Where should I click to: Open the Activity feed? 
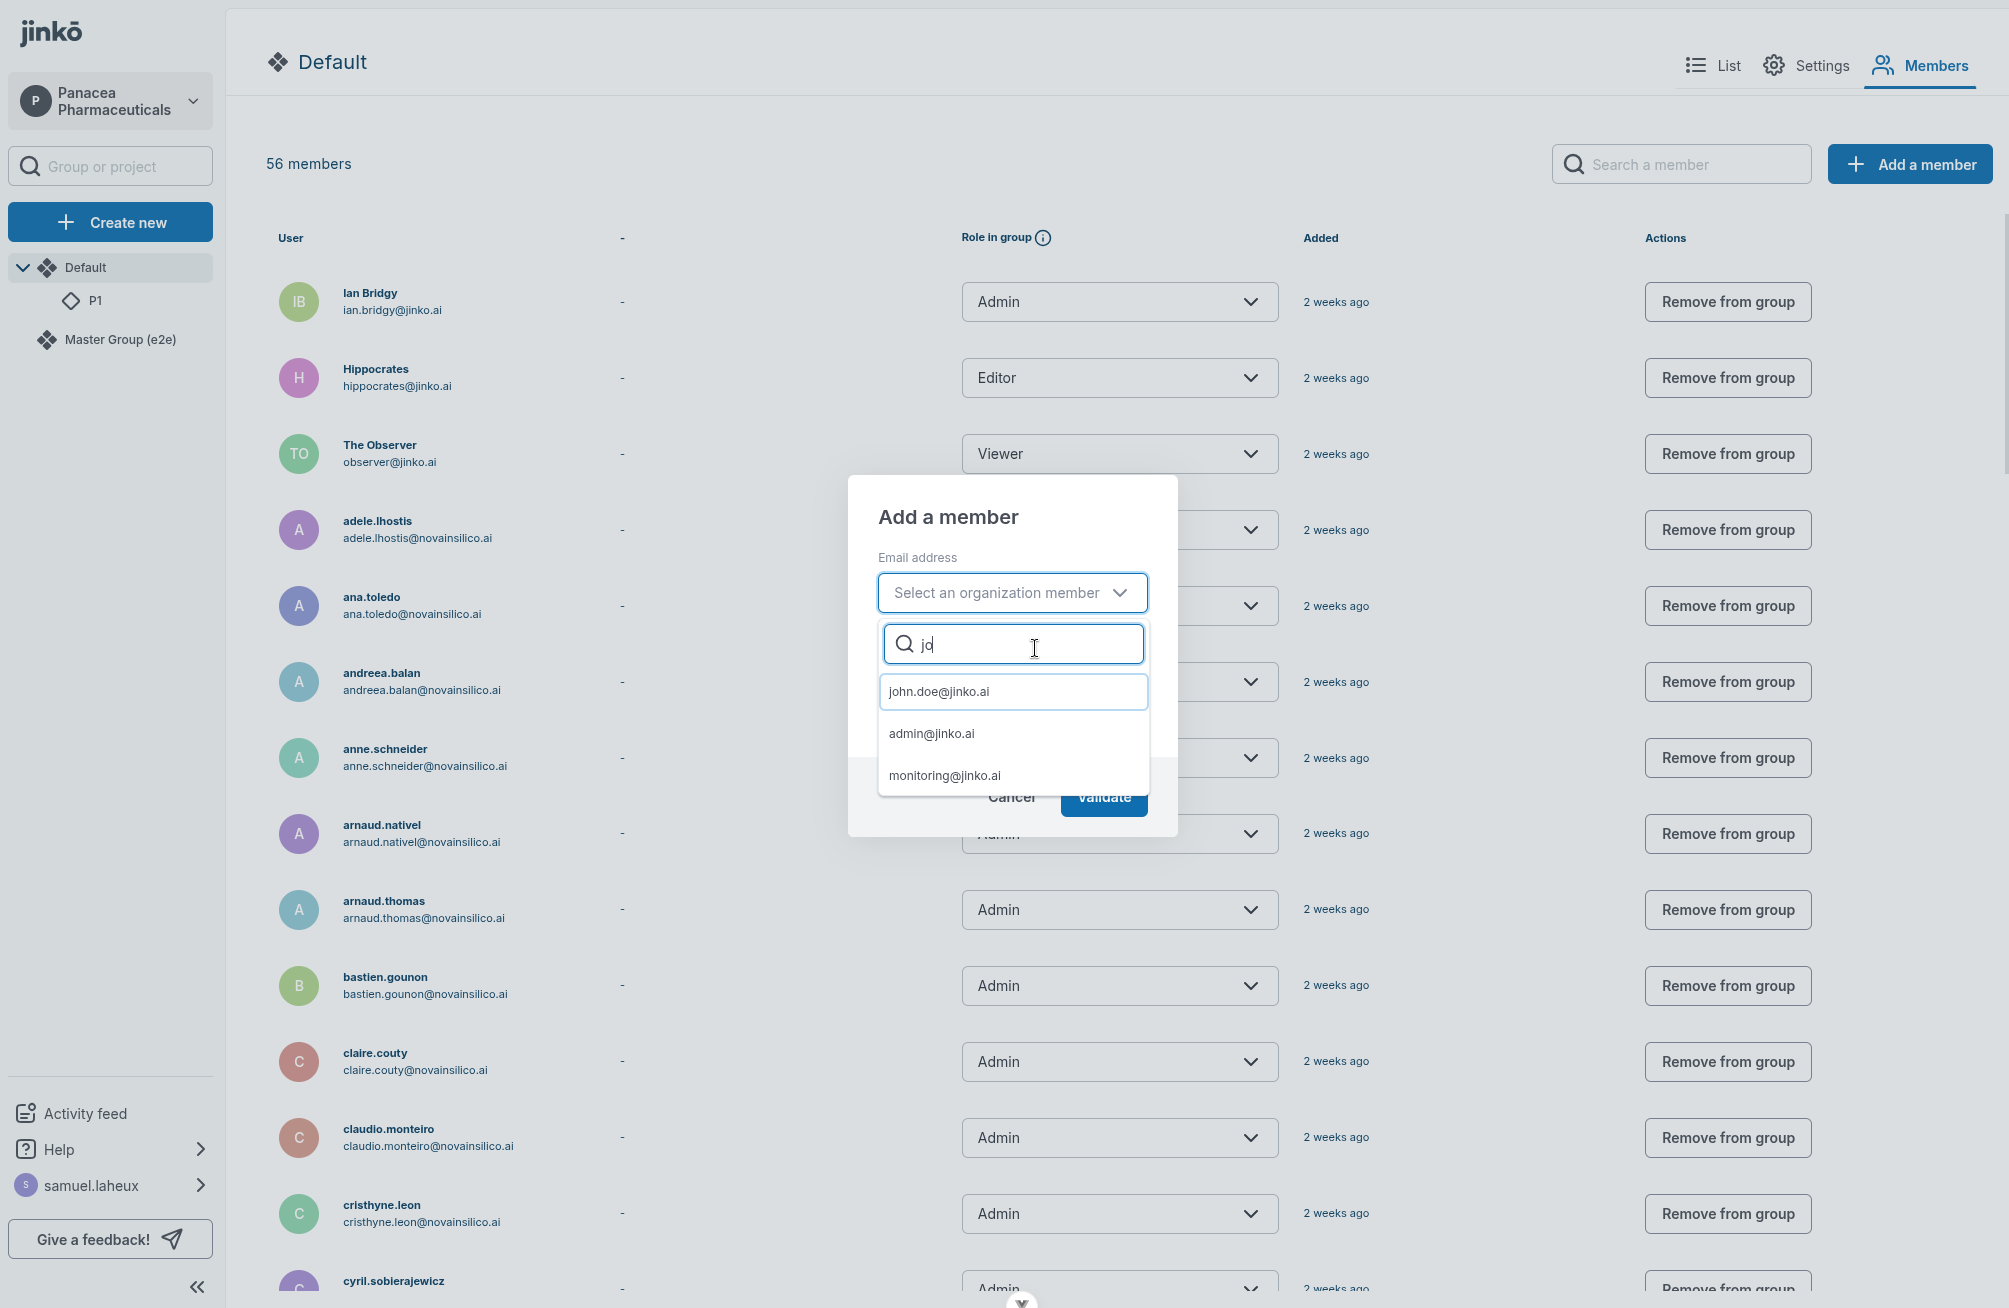point(84,1113)
